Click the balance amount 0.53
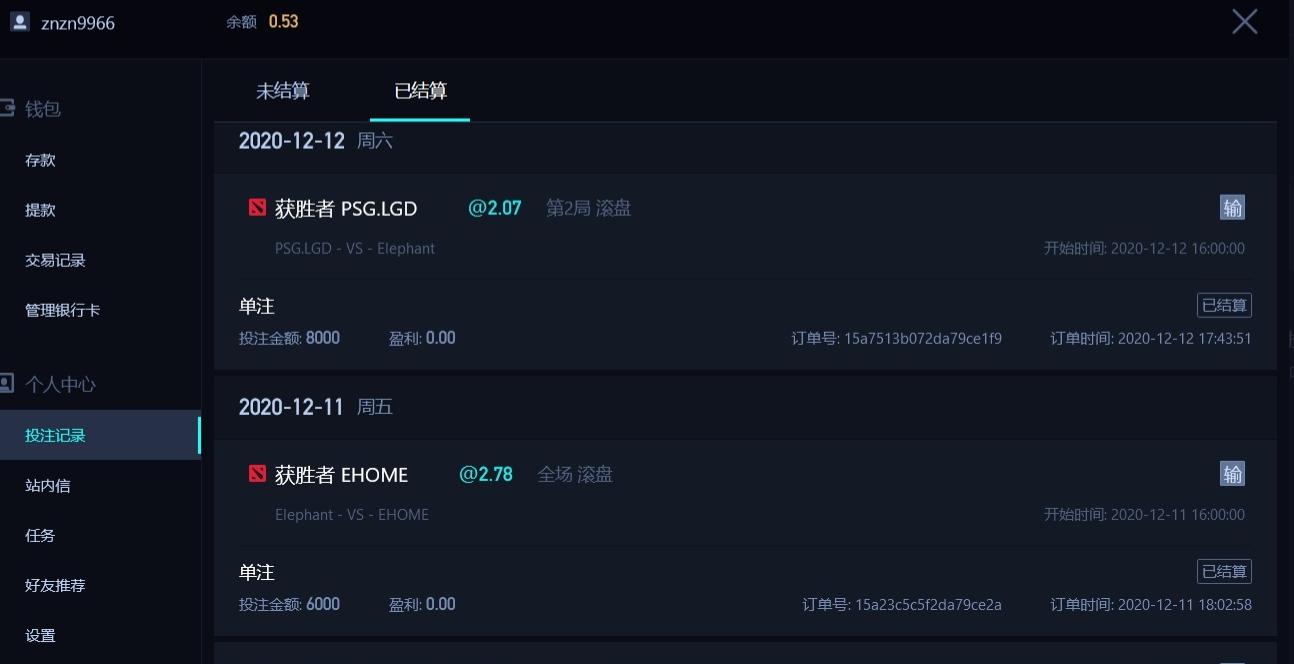The height and width of the screenshot is (664, 1294). coord(281,19)
